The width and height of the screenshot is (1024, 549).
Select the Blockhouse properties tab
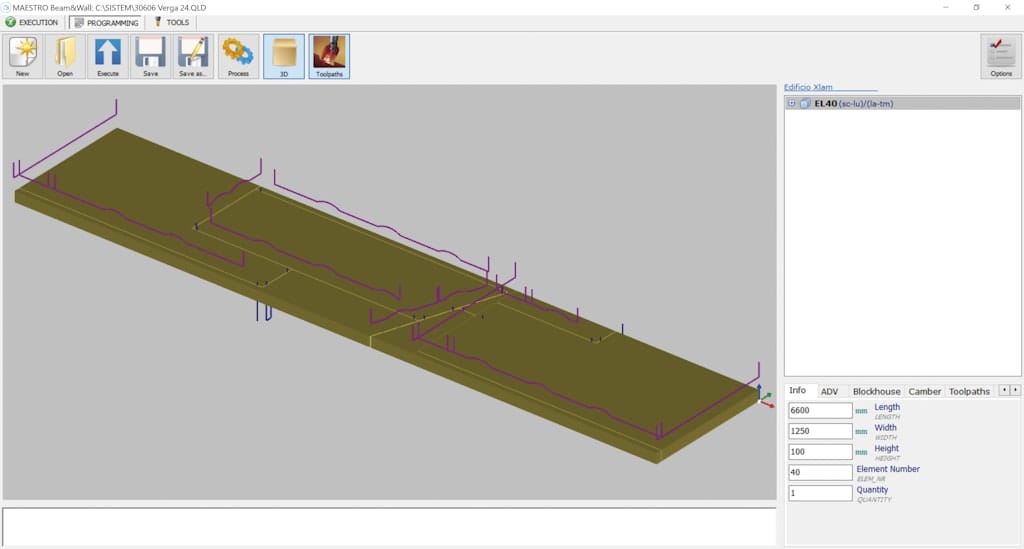point(876,391)
